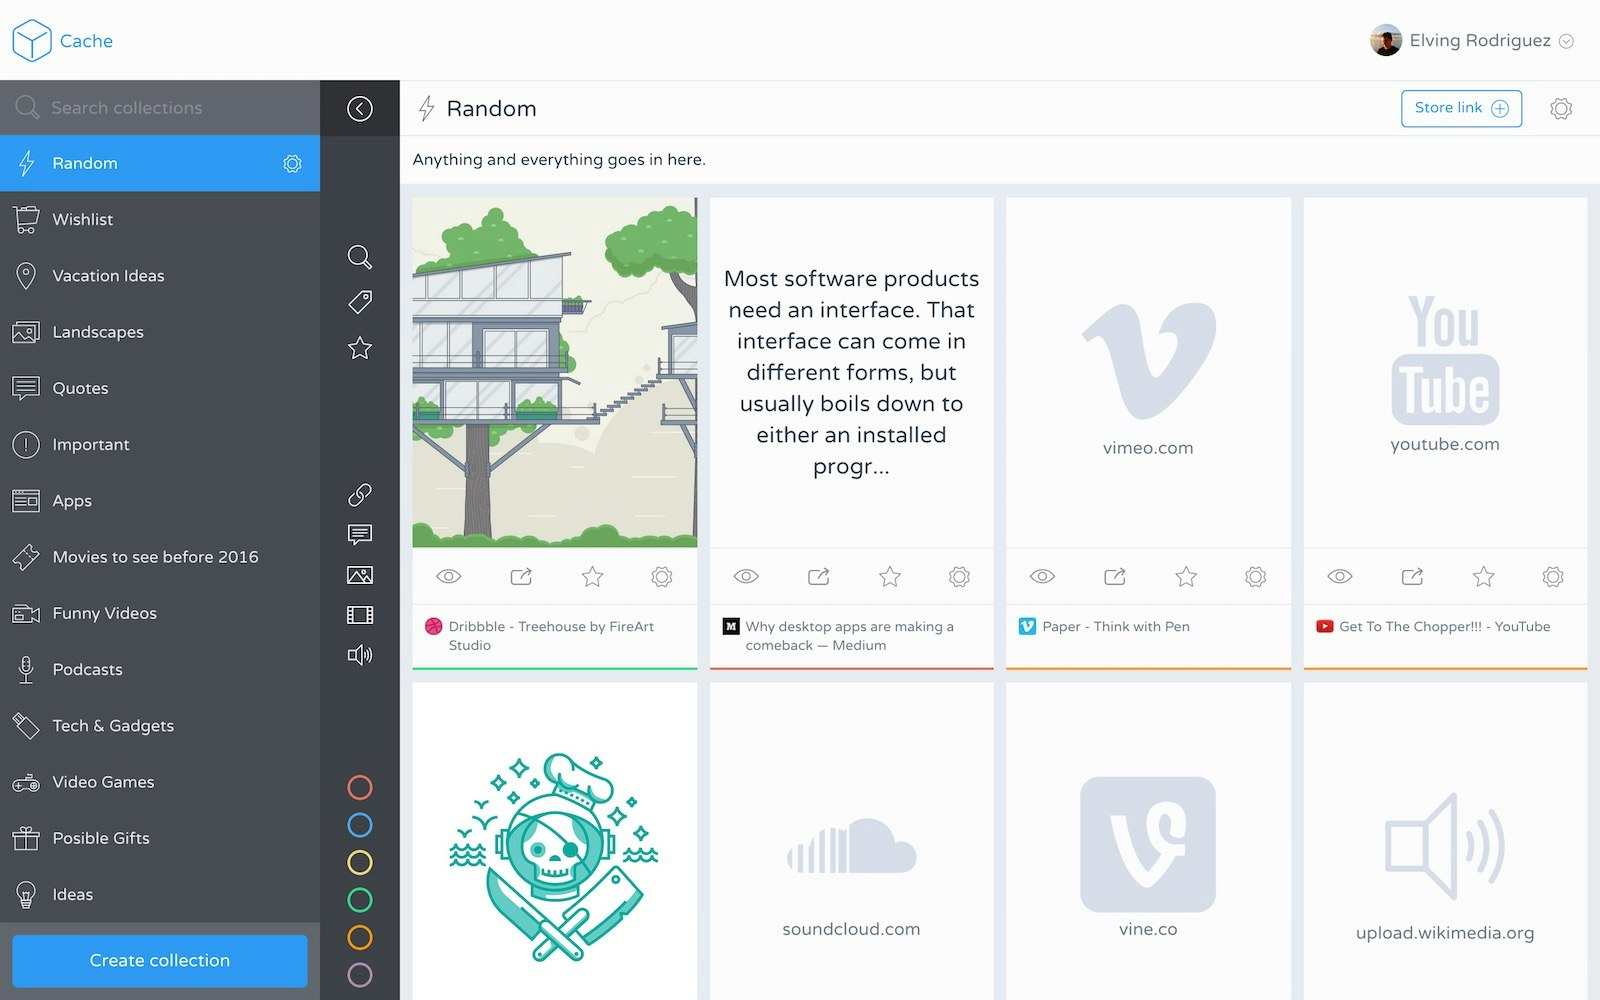
Task: Toggle eye icon on Vimeo card
Action: coord(1042,576)
